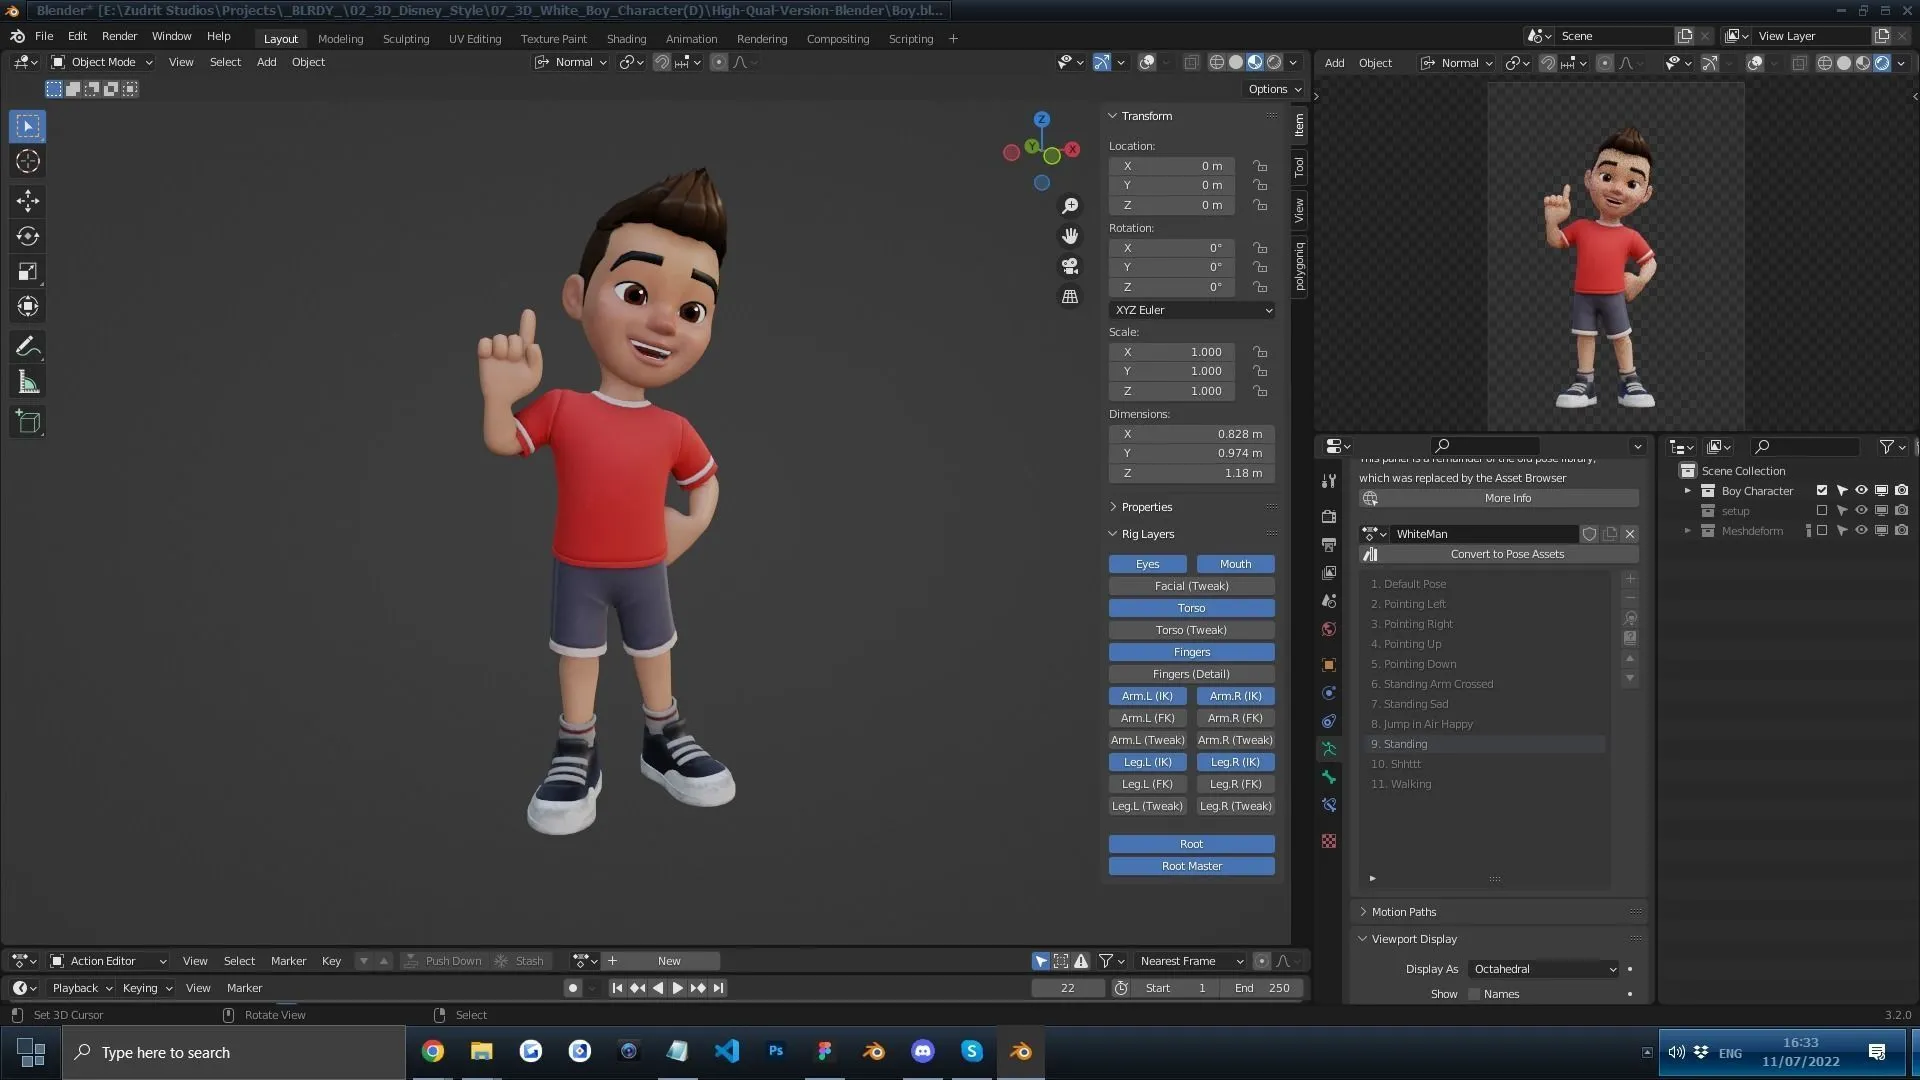Open the Output Properties tab

1328,545
